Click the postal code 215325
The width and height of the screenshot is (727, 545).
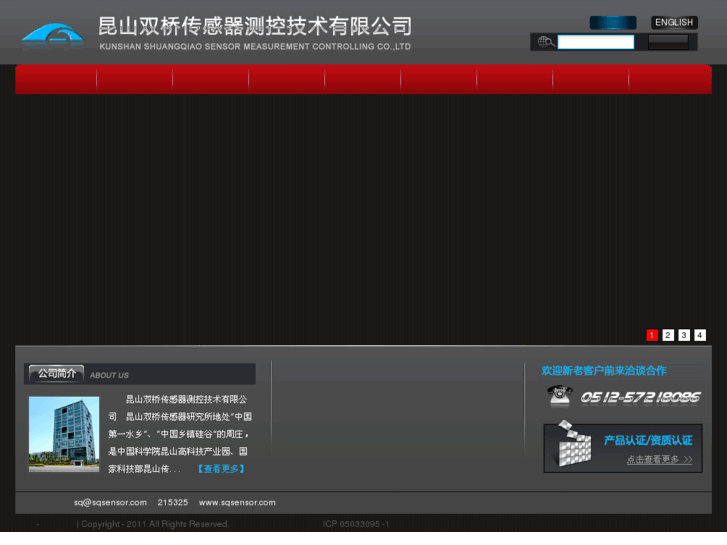172,502
